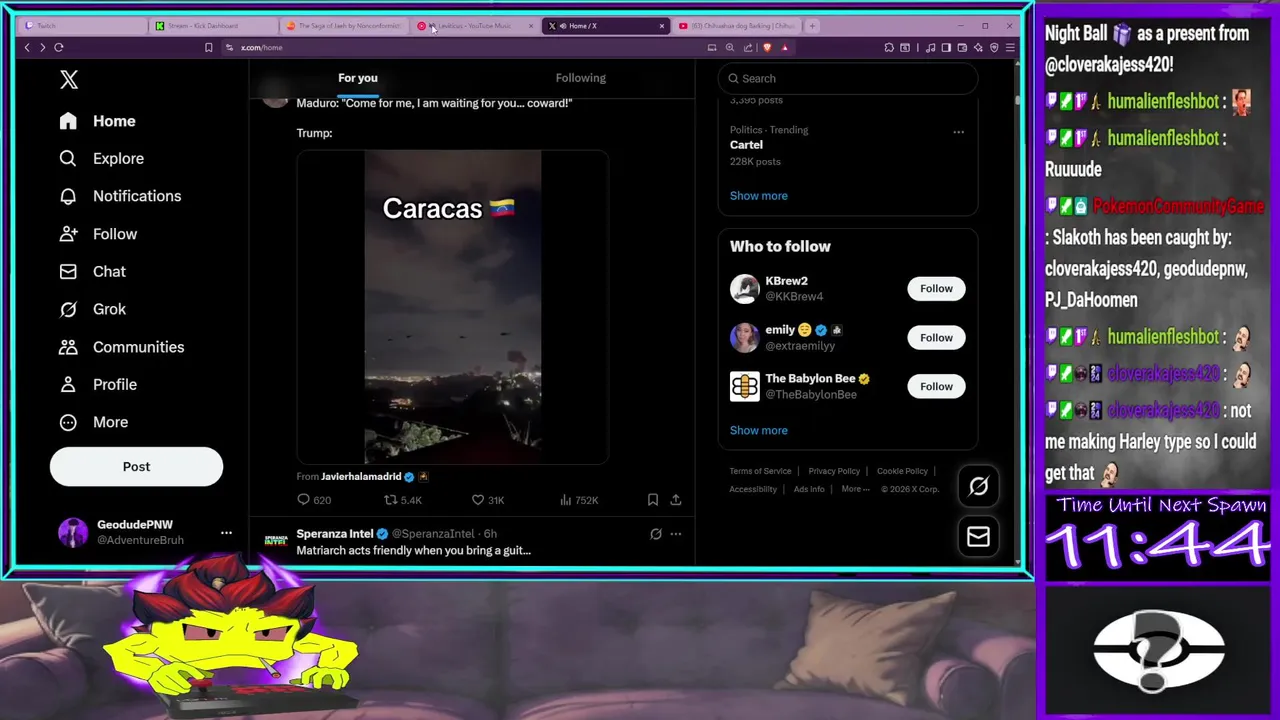
Task: Open the More menu in sidebar
Action: (94, 422)
